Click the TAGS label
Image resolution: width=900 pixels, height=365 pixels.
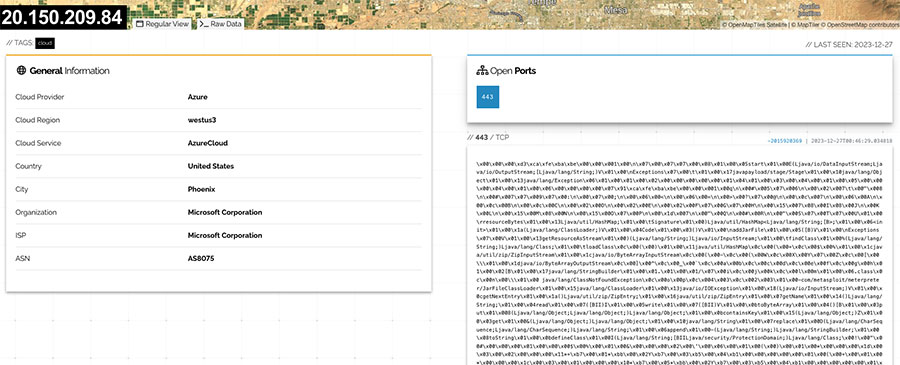coord(20,43)
